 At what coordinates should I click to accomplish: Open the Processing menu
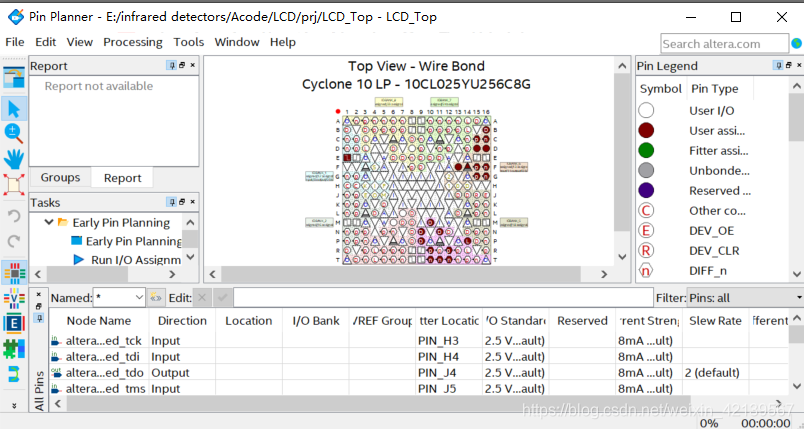click(x=133, y=42)
